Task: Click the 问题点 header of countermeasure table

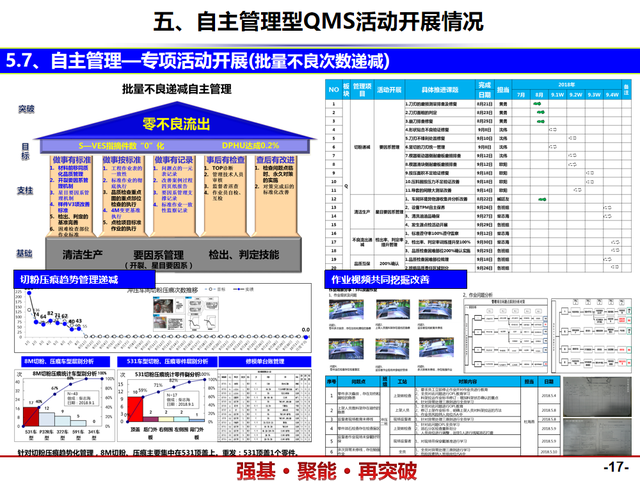Action: [x=359, y=381]
